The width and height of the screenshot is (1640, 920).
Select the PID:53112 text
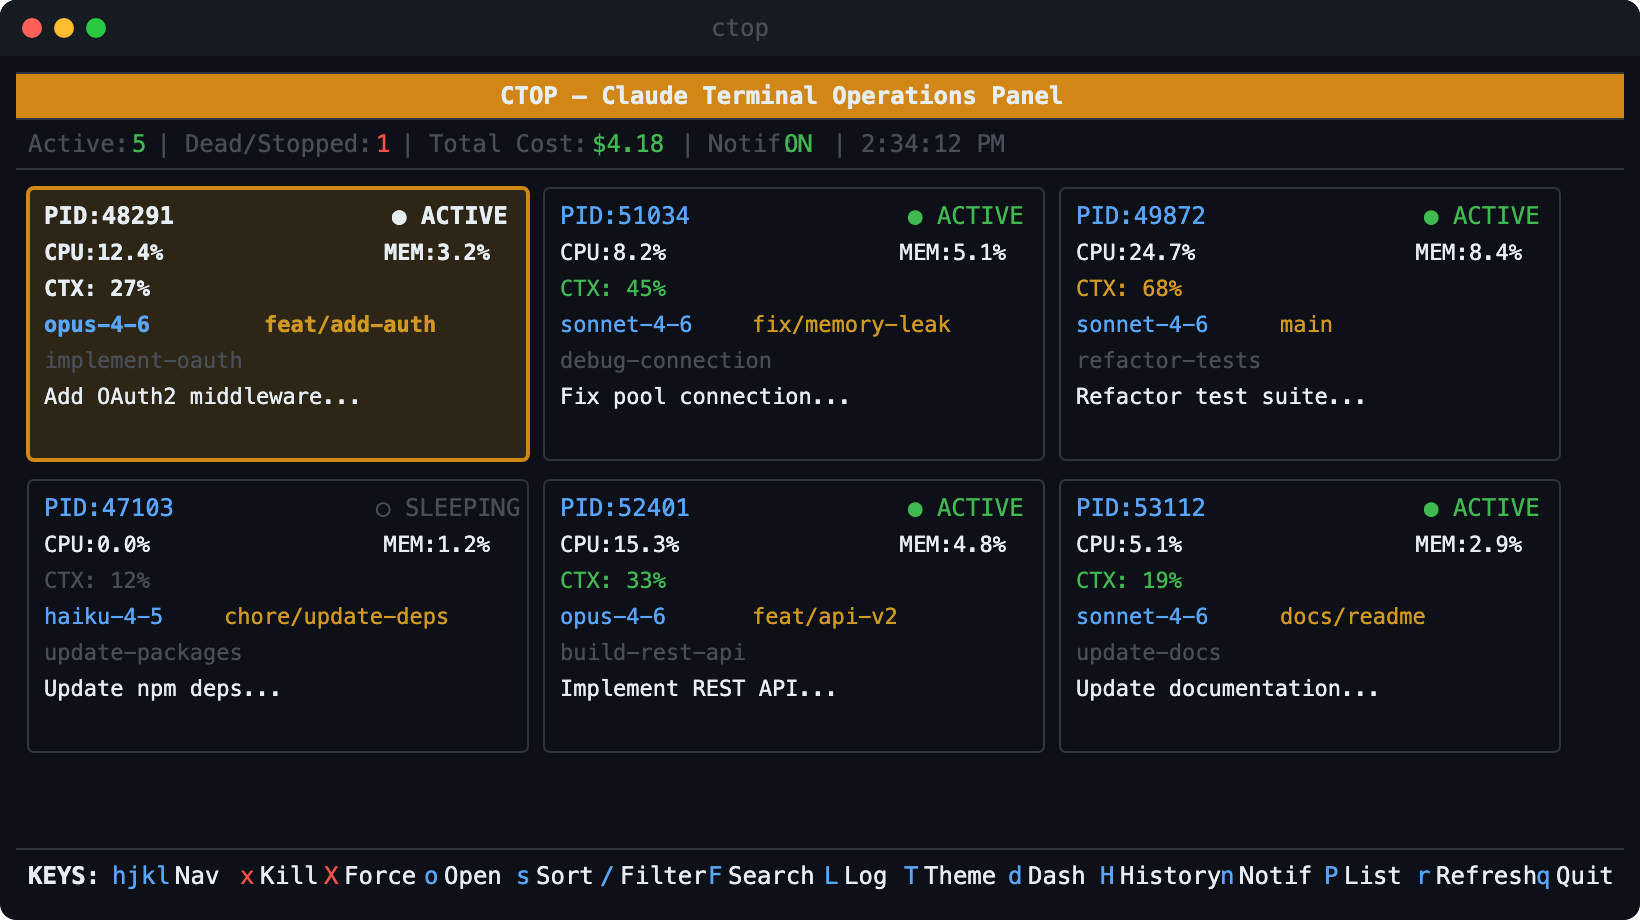click(1141, 508)
